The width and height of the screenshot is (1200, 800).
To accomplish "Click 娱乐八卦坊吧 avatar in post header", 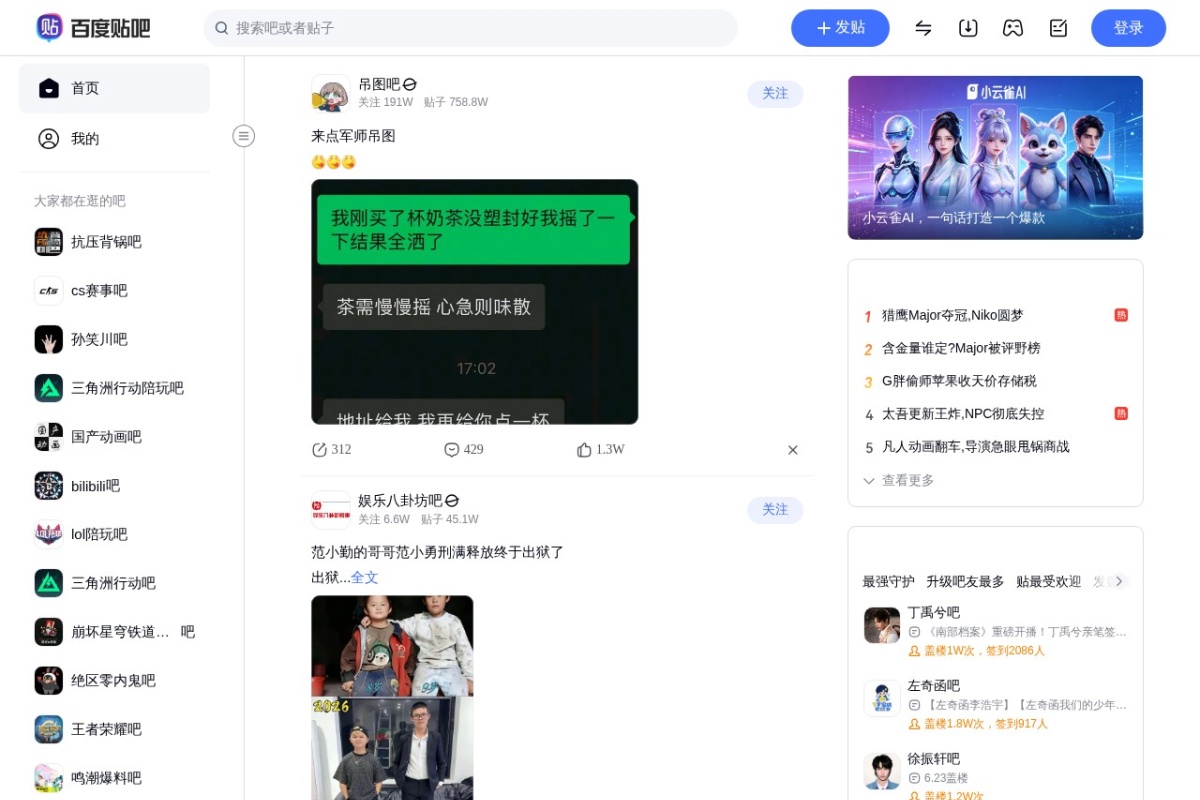I will click(330, 509).
